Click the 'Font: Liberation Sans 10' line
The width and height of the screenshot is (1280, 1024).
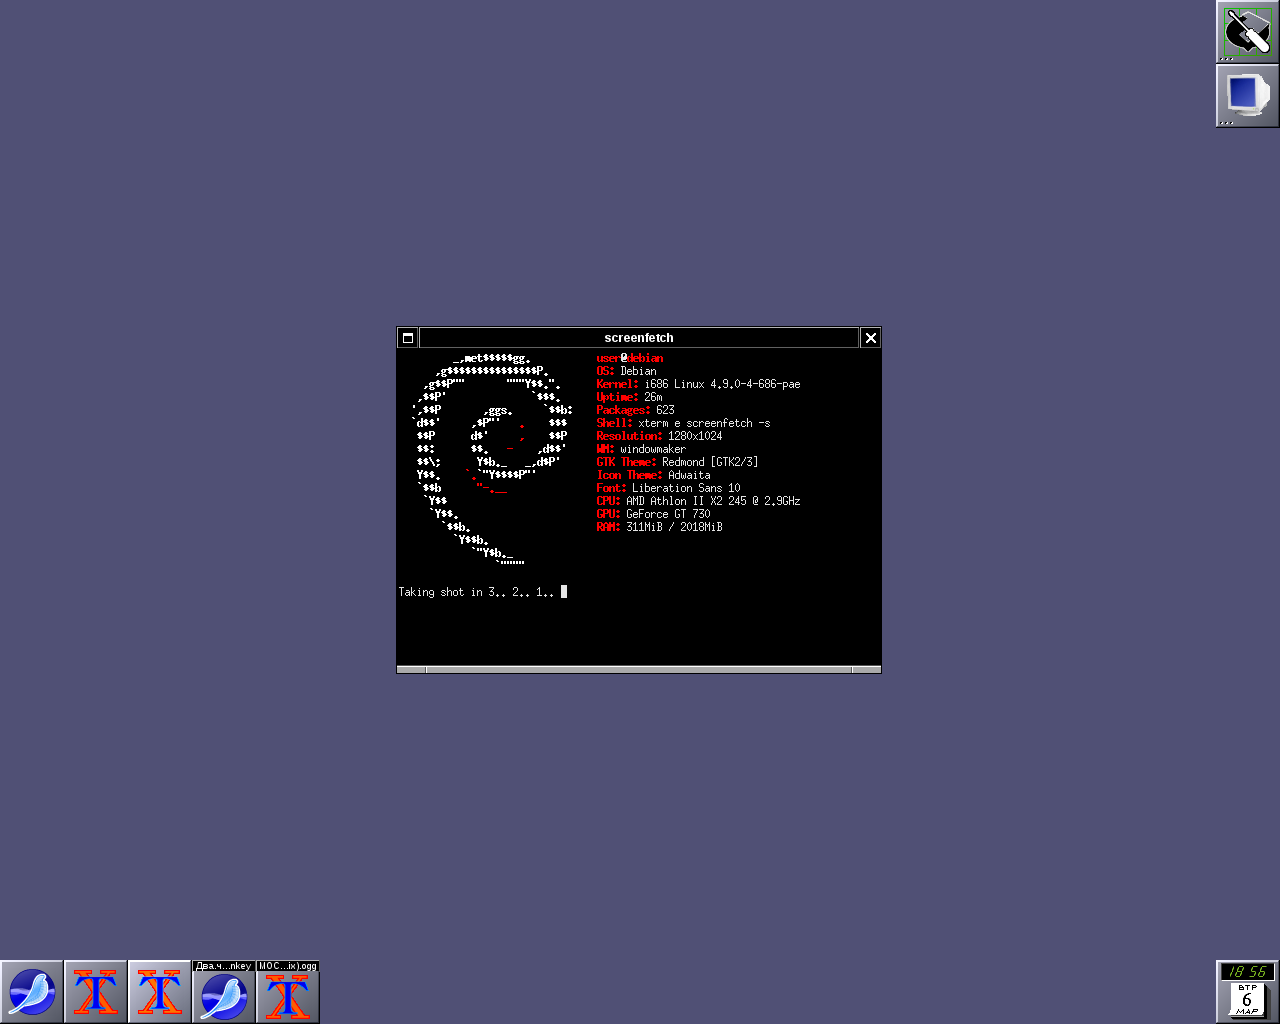tap(669, 488)
